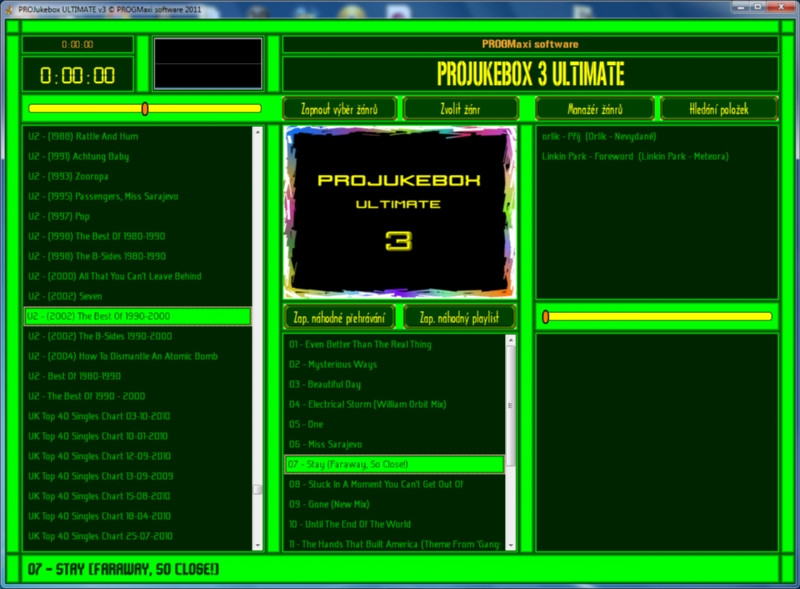Close the PROJukebox window
The height and width of the screenshot is (589, 800).
pos(782,7)
